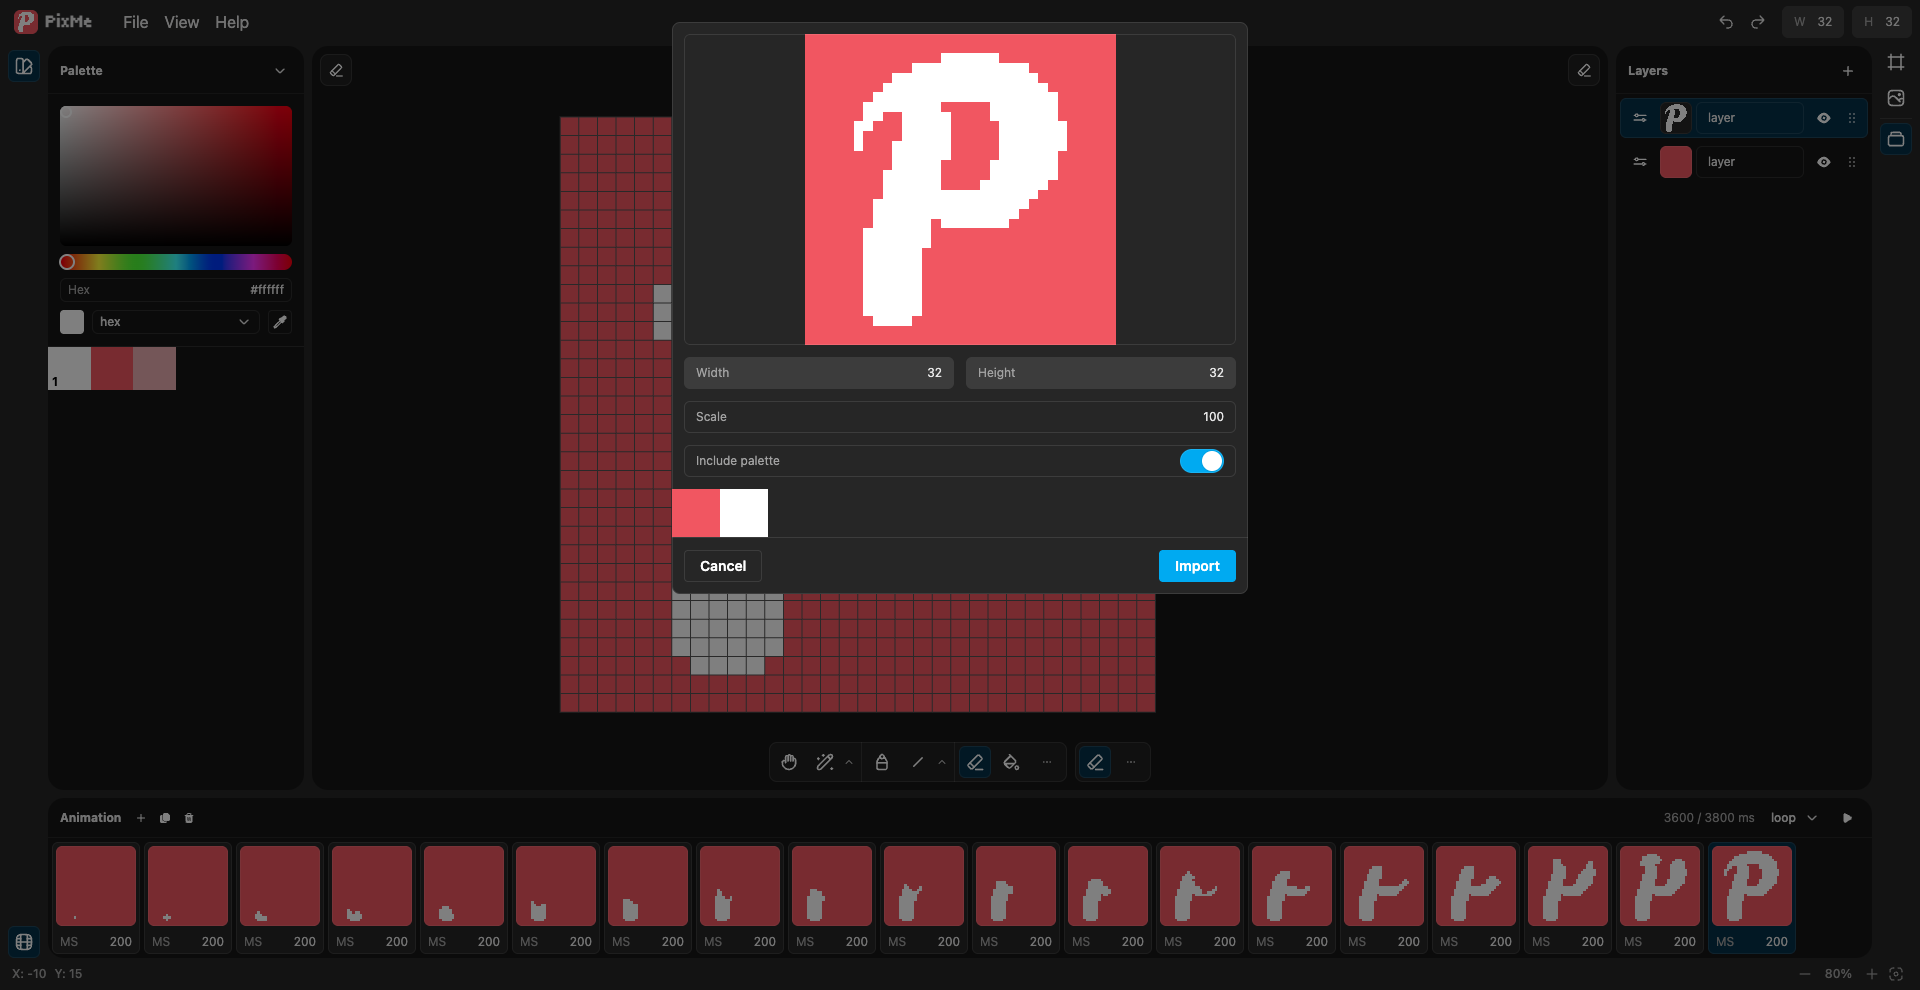1920x990 pixels.
Task: Grab the drag handle of the P-thumbnail layer
Action: point(1852,118)
